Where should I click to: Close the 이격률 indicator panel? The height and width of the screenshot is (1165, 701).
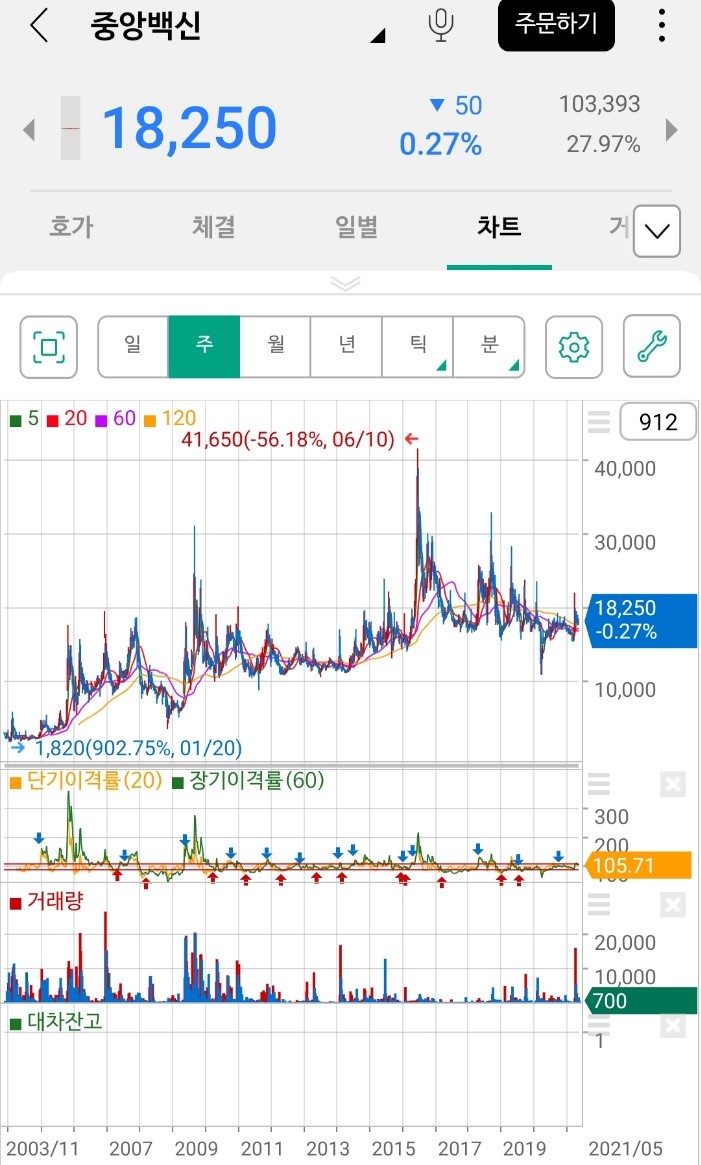coord(673,784)
